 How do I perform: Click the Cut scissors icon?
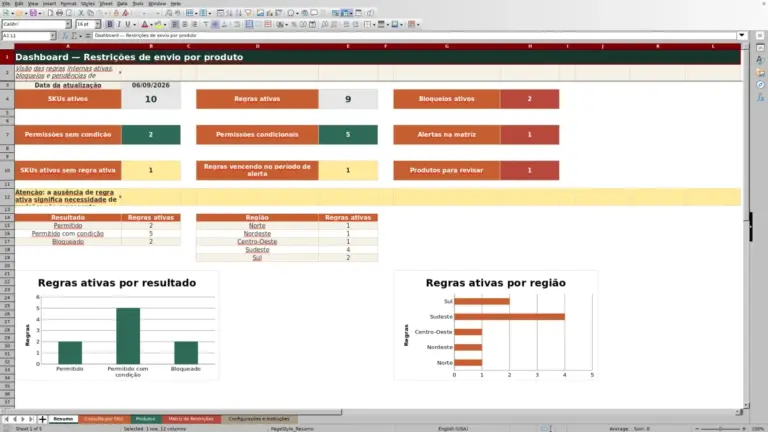pos(81,13)
